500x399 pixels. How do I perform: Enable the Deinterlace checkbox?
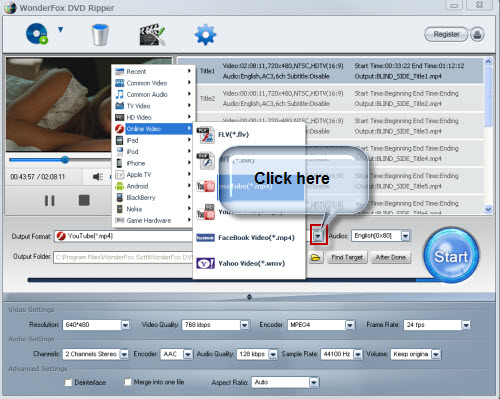coord(68,382)
